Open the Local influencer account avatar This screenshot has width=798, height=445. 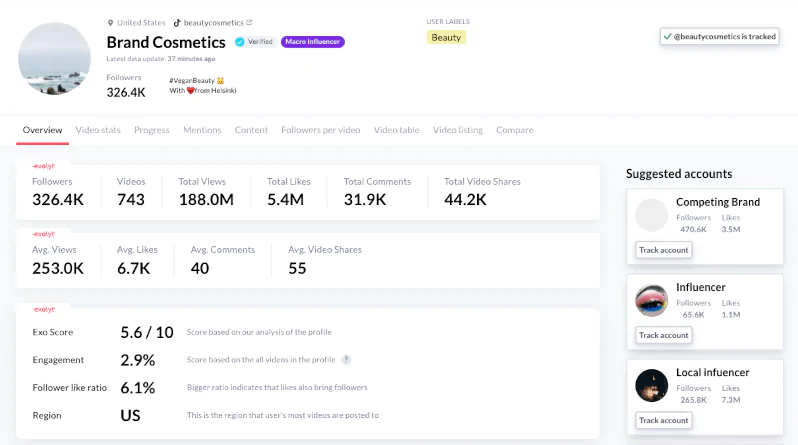652,386
